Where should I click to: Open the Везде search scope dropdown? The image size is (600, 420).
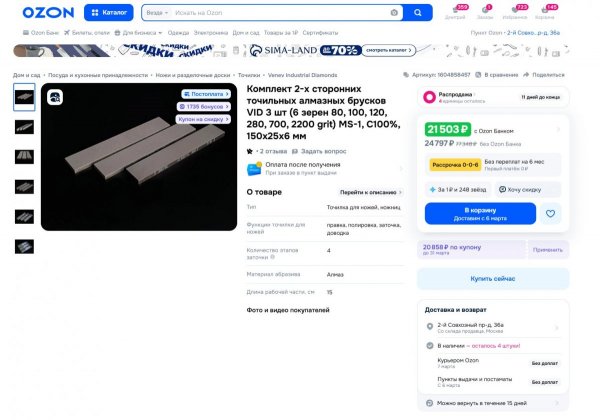(157, 13)
